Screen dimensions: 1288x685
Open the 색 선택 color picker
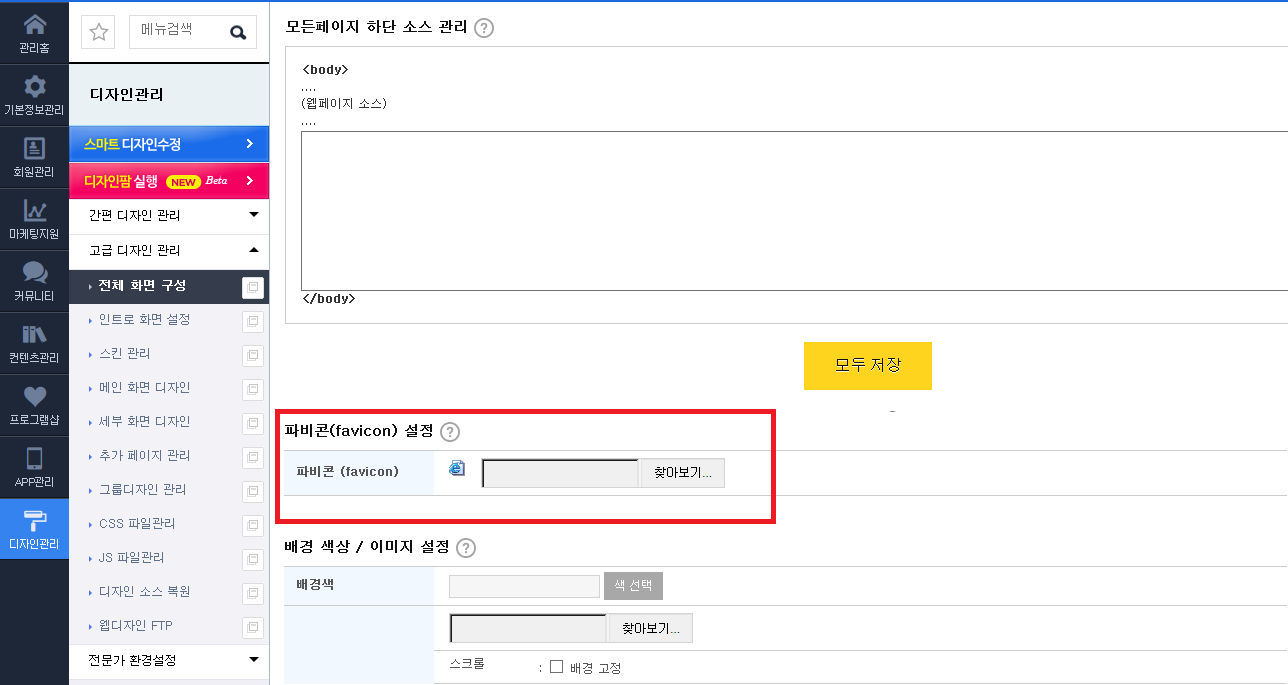pyautogui.click(x=633, y=586)
